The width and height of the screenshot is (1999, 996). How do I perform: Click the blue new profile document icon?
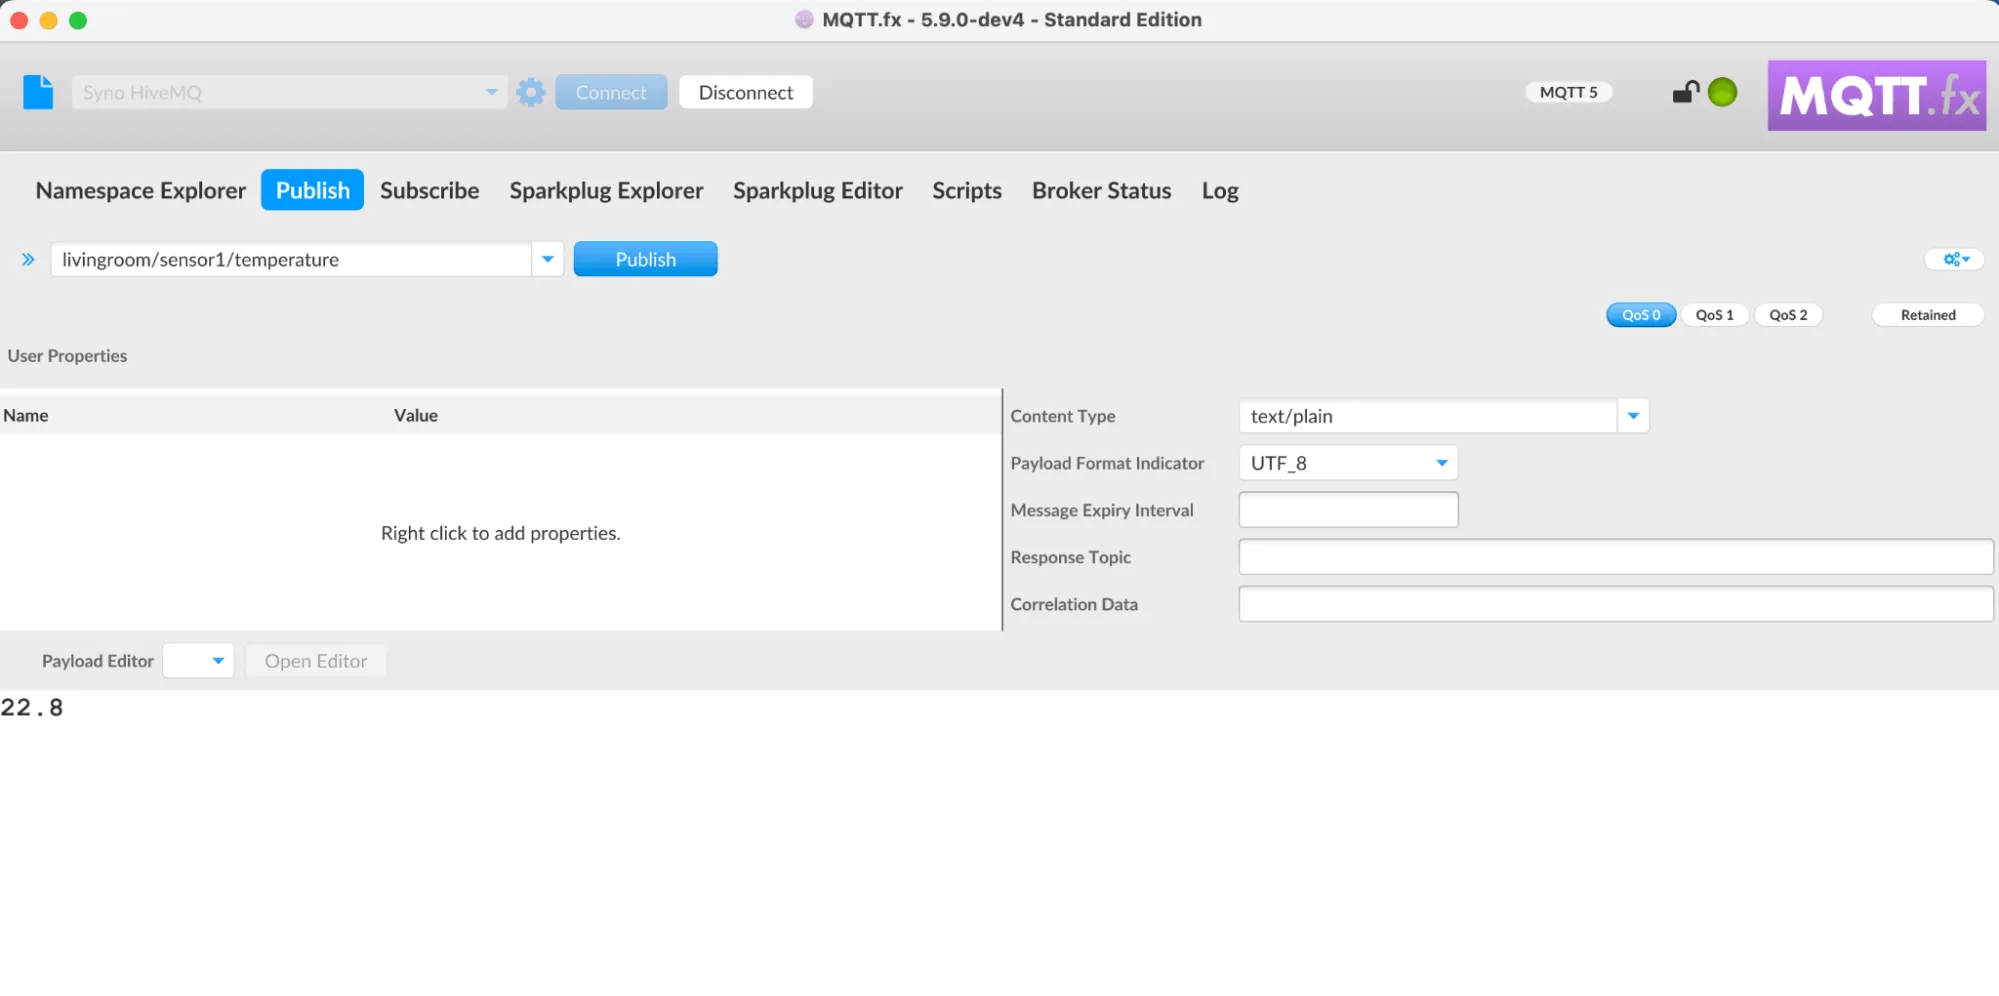38,92
